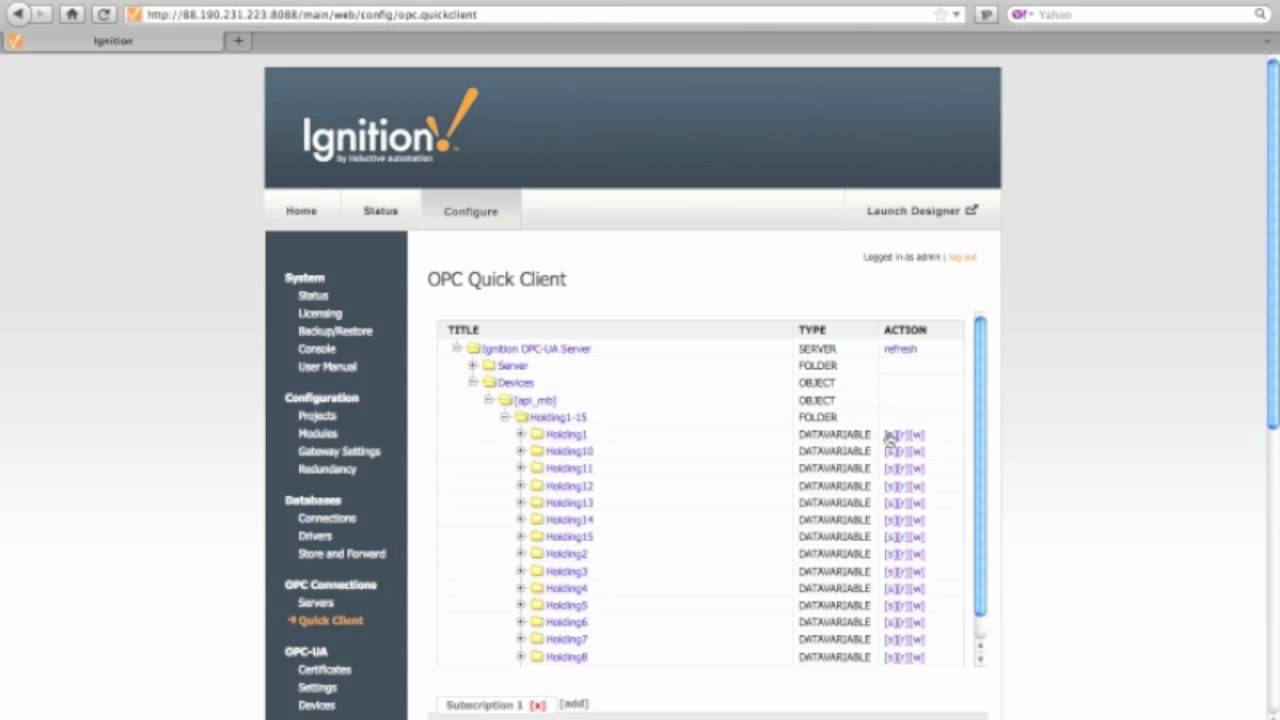
Task: Click the refresh action for OPC-UA Server
Action: [900, 348]
